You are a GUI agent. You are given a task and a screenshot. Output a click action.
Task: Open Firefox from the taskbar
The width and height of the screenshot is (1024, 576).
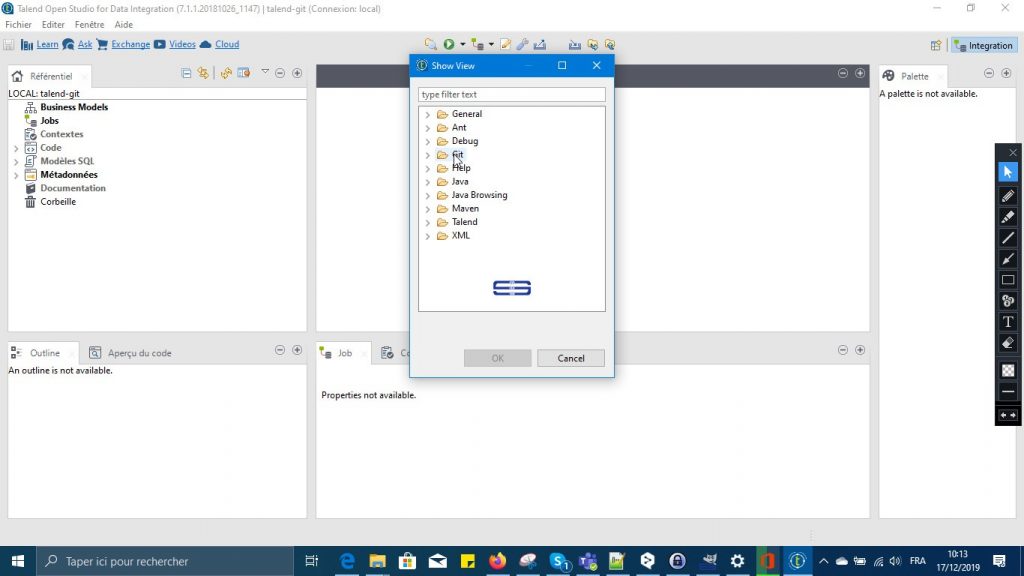497,561
